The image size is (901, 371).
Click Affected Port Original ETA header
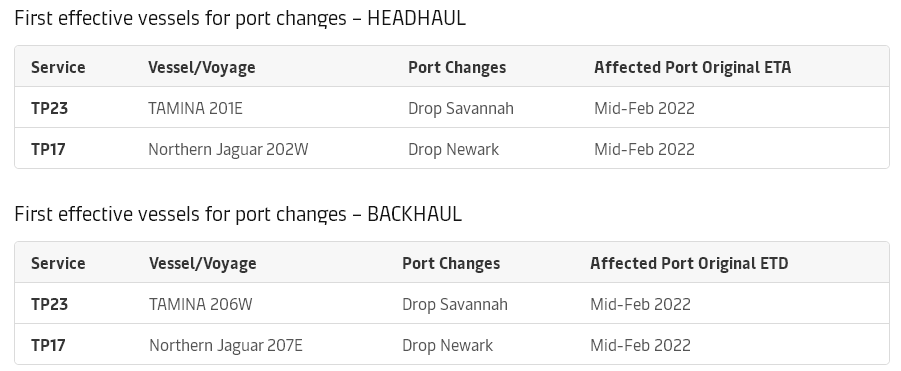(692, 68)
